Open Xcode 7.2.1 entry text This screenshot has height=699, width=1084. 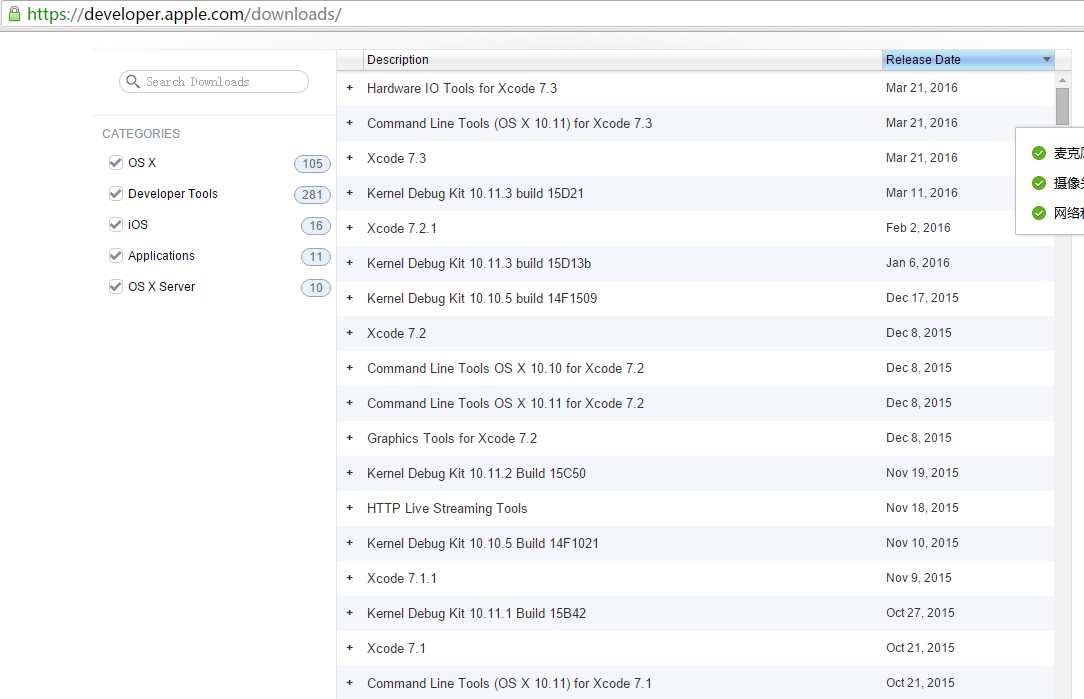coord(402,228)
